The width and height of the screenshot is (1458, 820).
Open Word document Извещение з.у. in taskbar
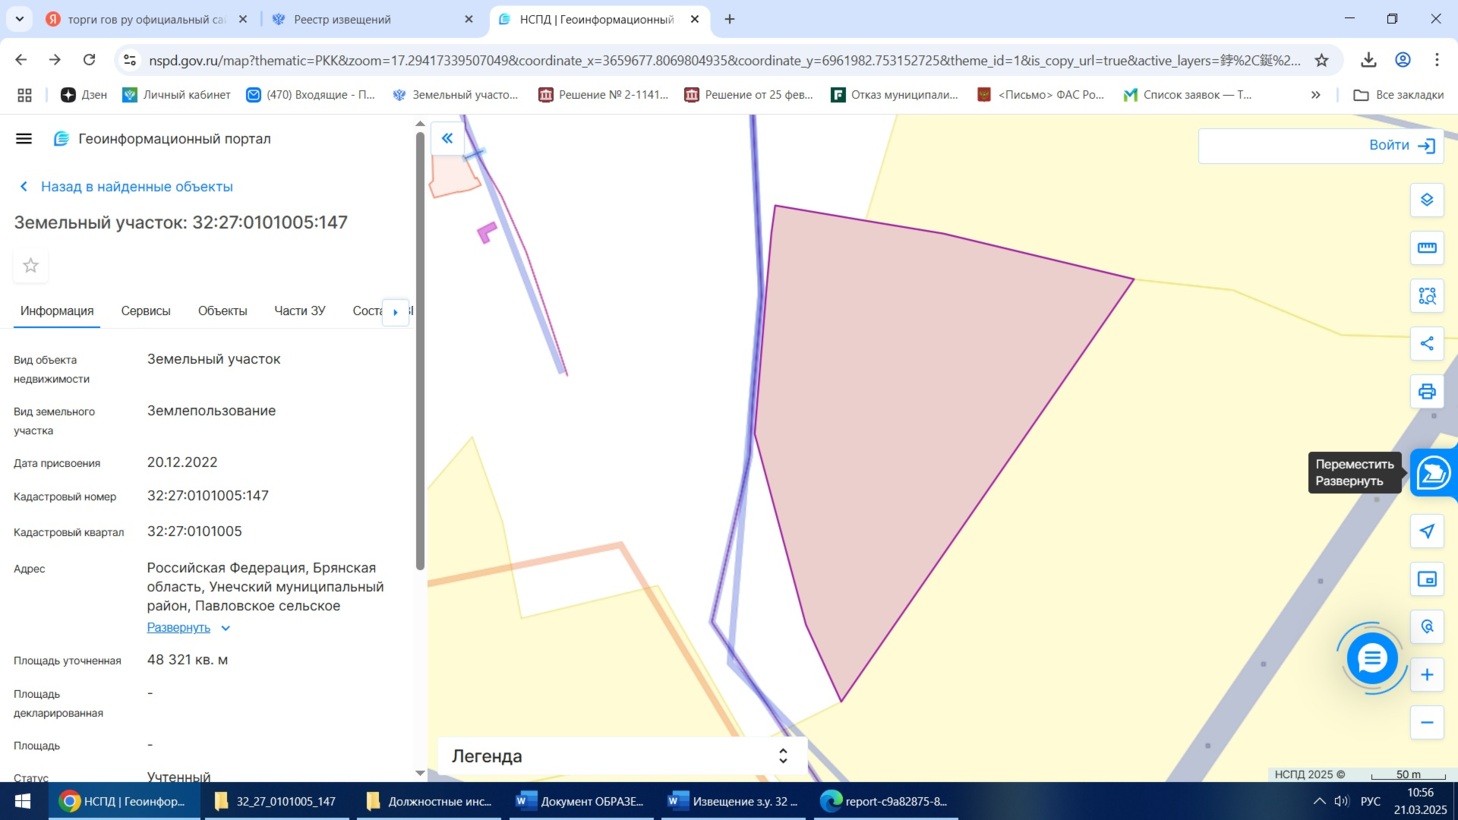733,801
